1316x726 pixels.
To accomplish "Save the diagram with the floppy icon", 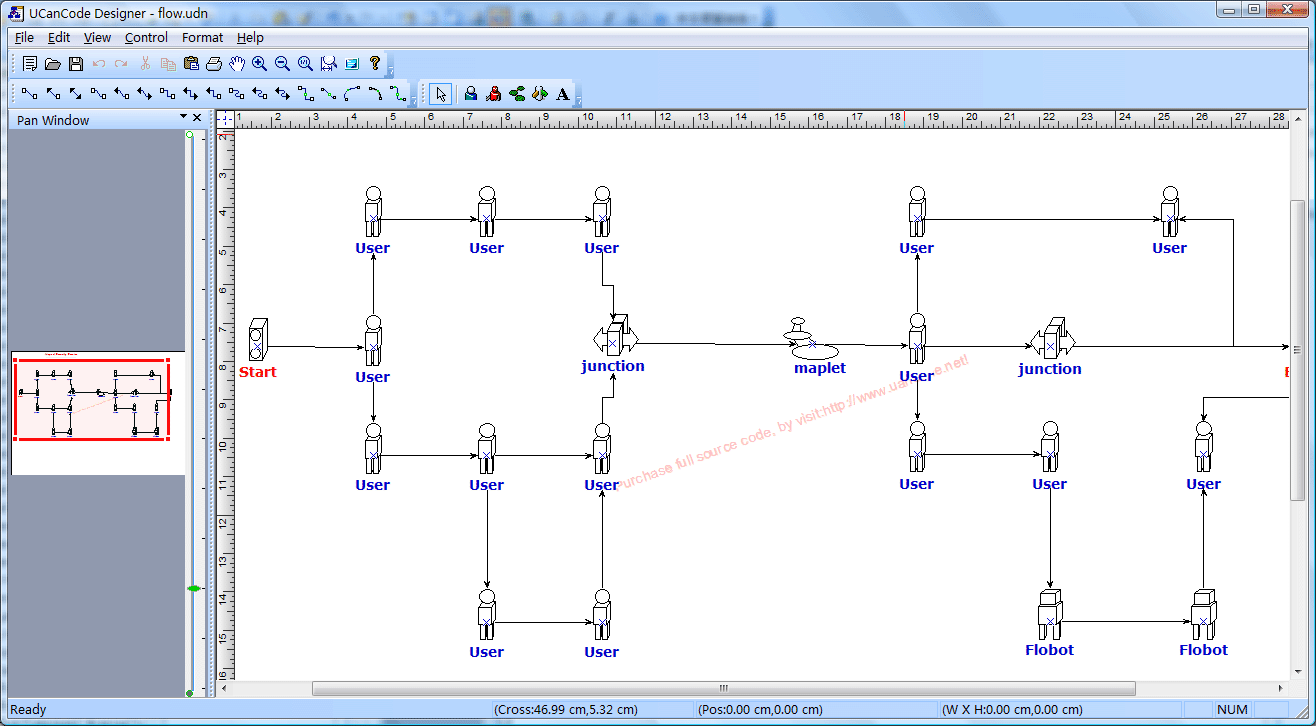I will 76,64.
